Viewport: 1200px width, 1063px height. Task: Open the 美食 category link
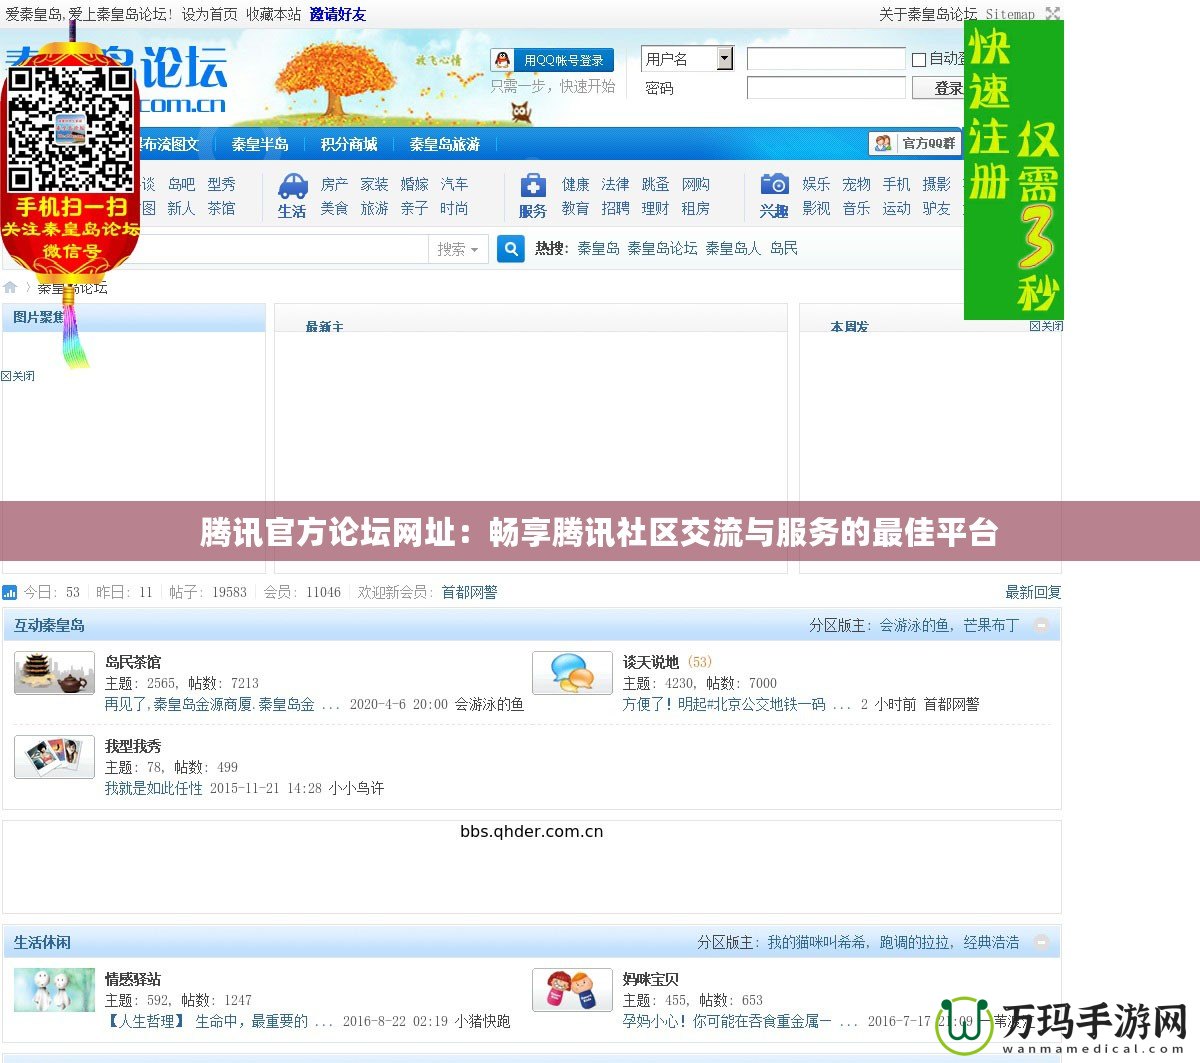point(334,208)
